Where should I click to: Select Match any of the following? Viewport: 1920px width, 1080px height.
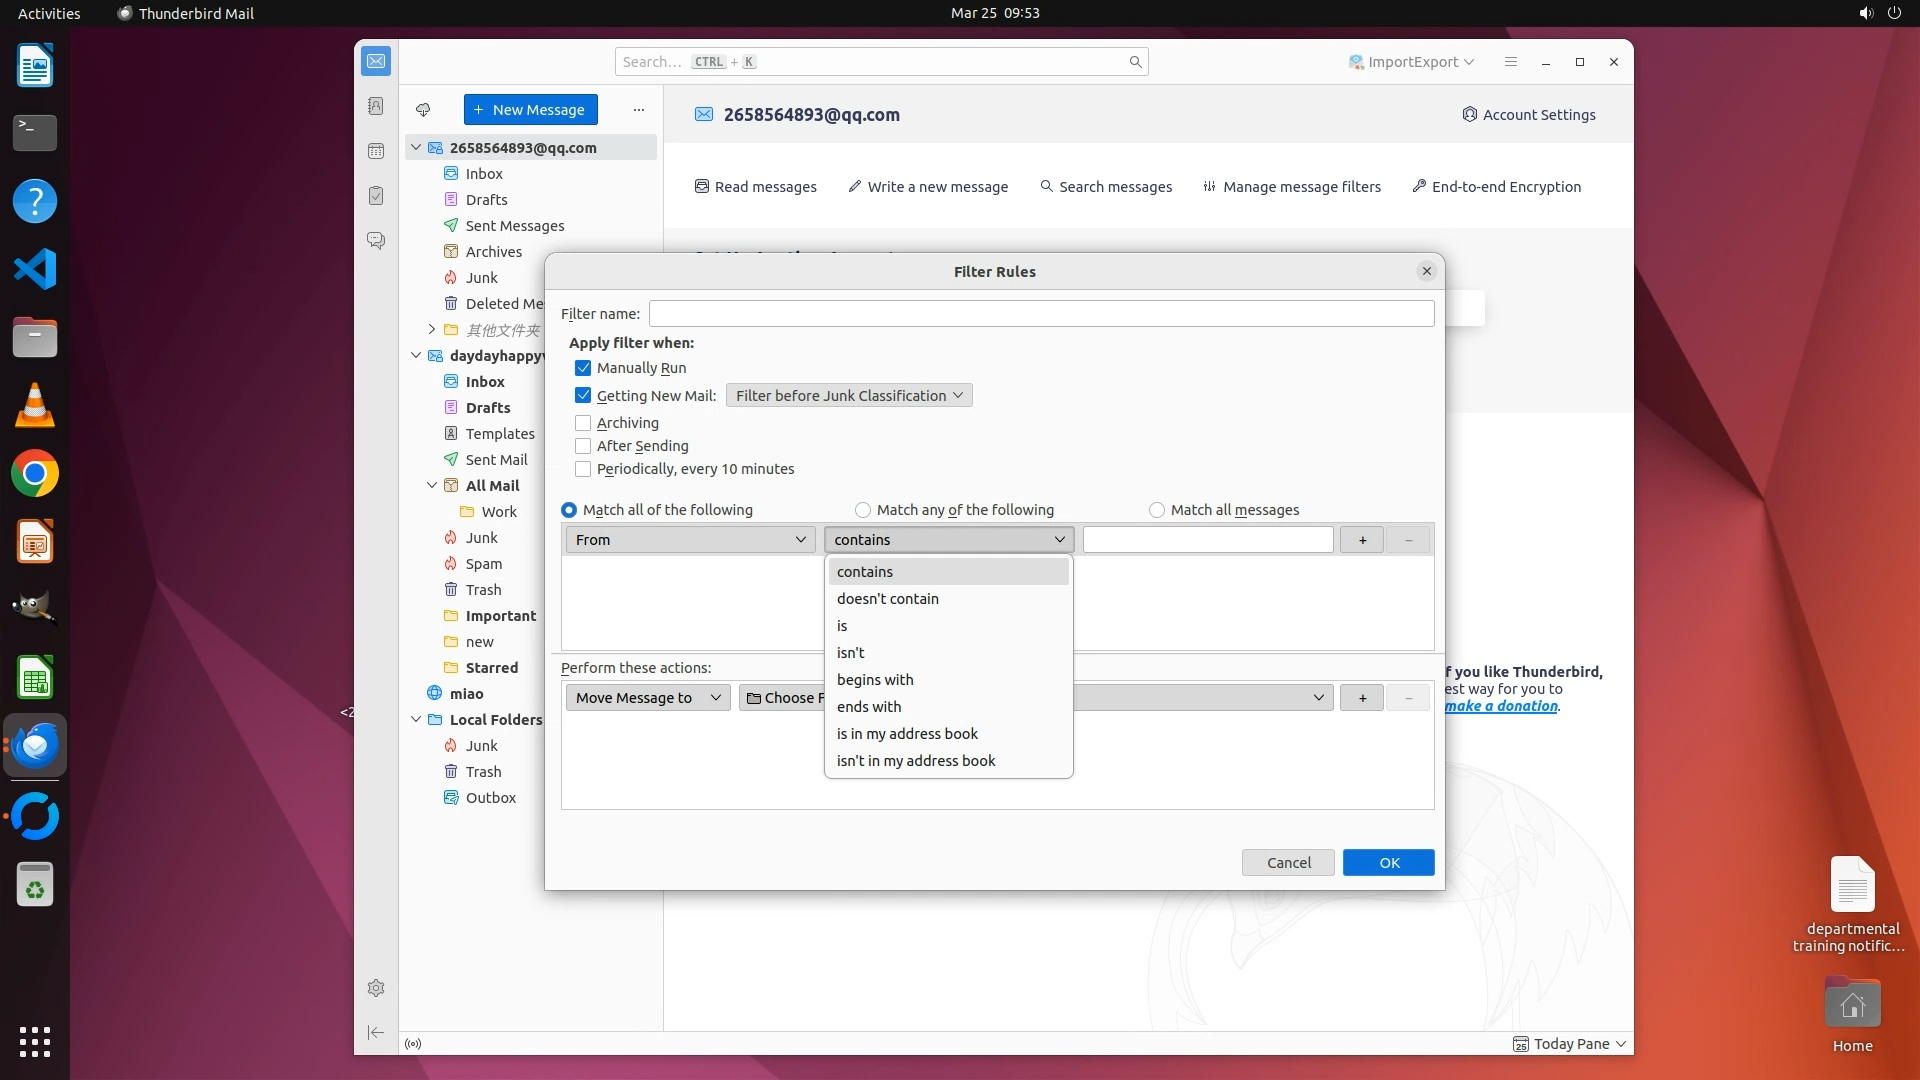(863, 510)
